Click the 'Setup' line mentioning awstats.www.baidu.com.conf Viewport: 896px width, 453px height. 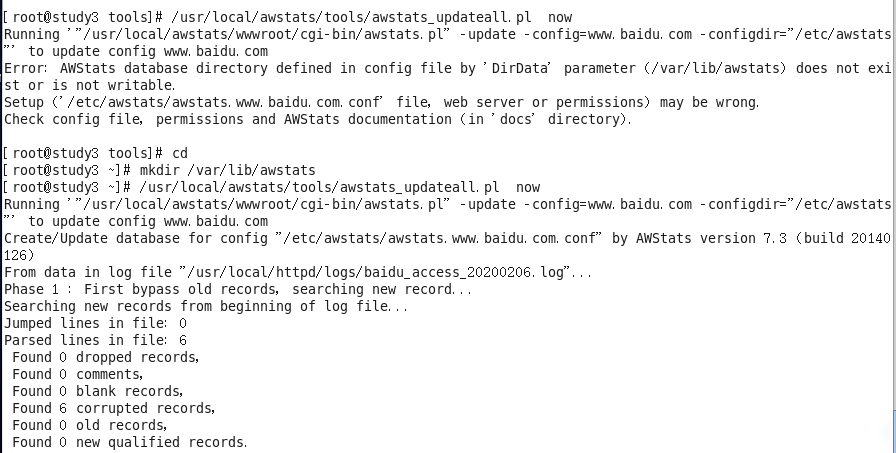(x=380, y=102)
